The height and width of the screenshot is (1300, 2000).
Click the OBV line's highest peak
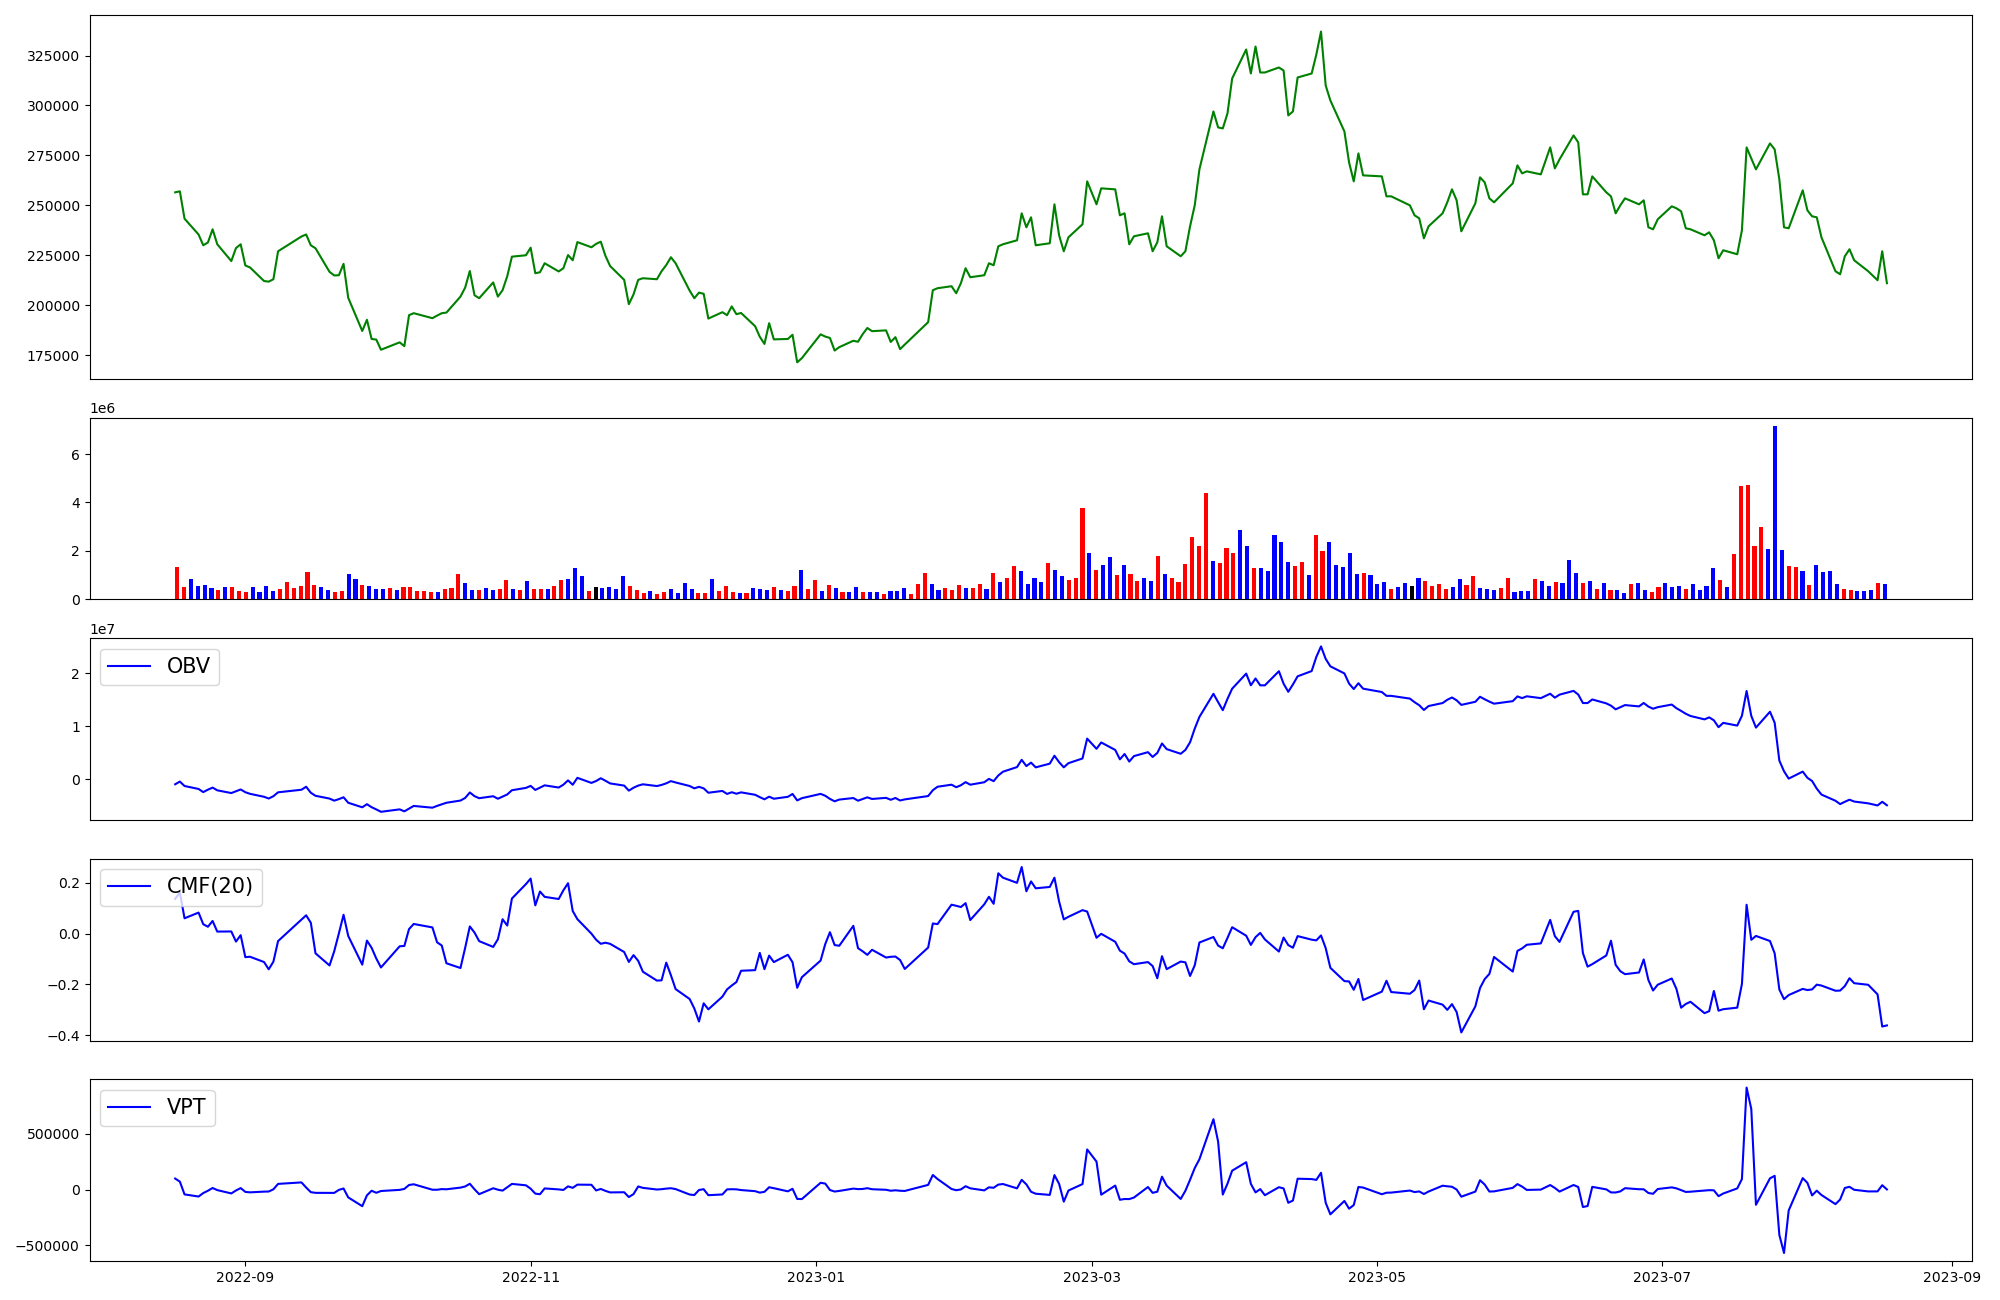(1320, 647)
